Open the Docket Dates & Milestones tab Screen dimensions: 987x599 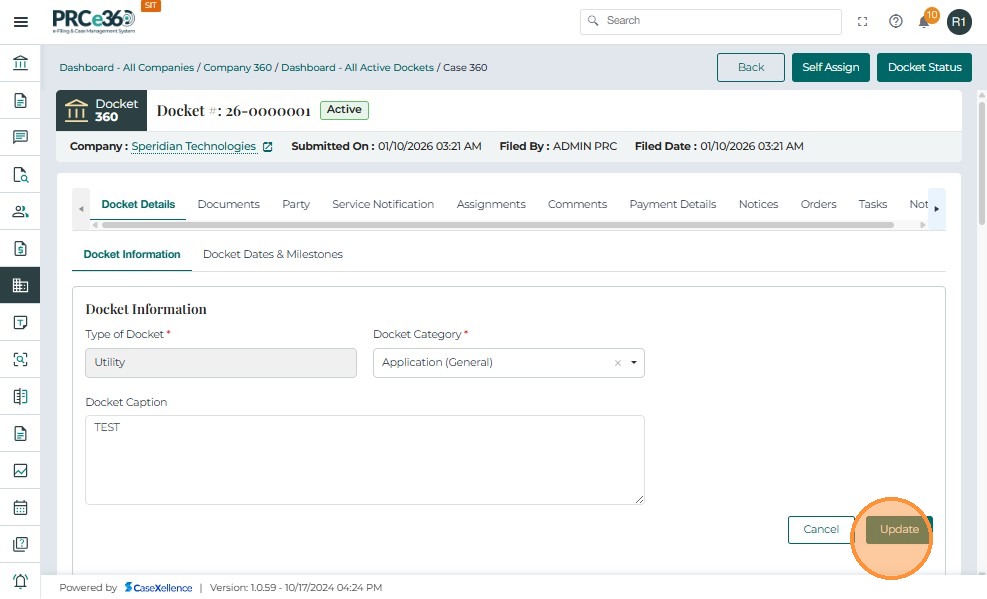point(273,254)
